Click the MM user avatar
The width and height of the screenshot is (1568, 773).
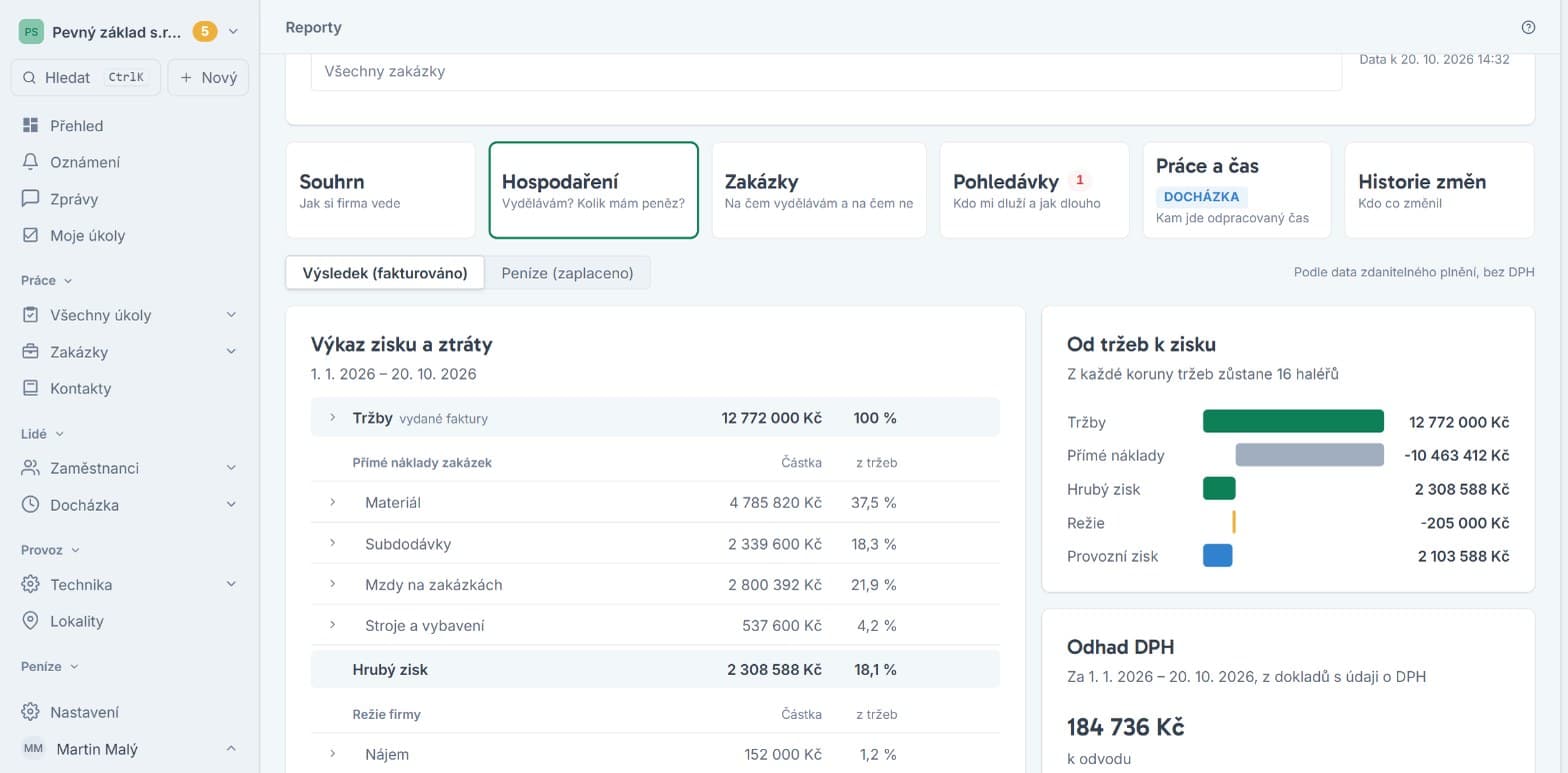[33, 749]
